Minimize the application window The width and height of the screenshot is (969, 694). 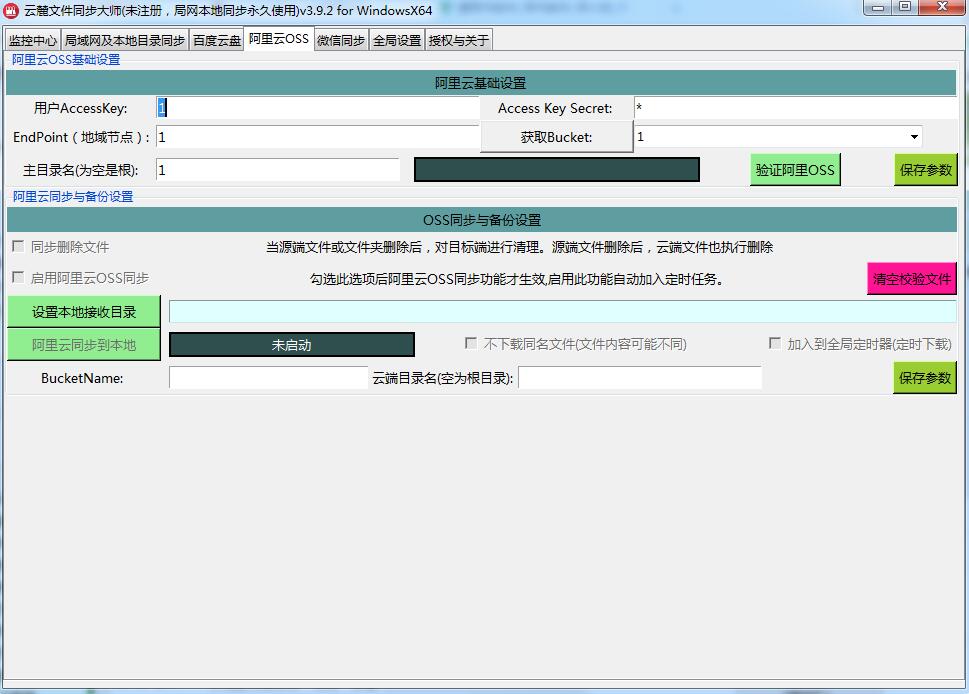click(x=878, y=7)
